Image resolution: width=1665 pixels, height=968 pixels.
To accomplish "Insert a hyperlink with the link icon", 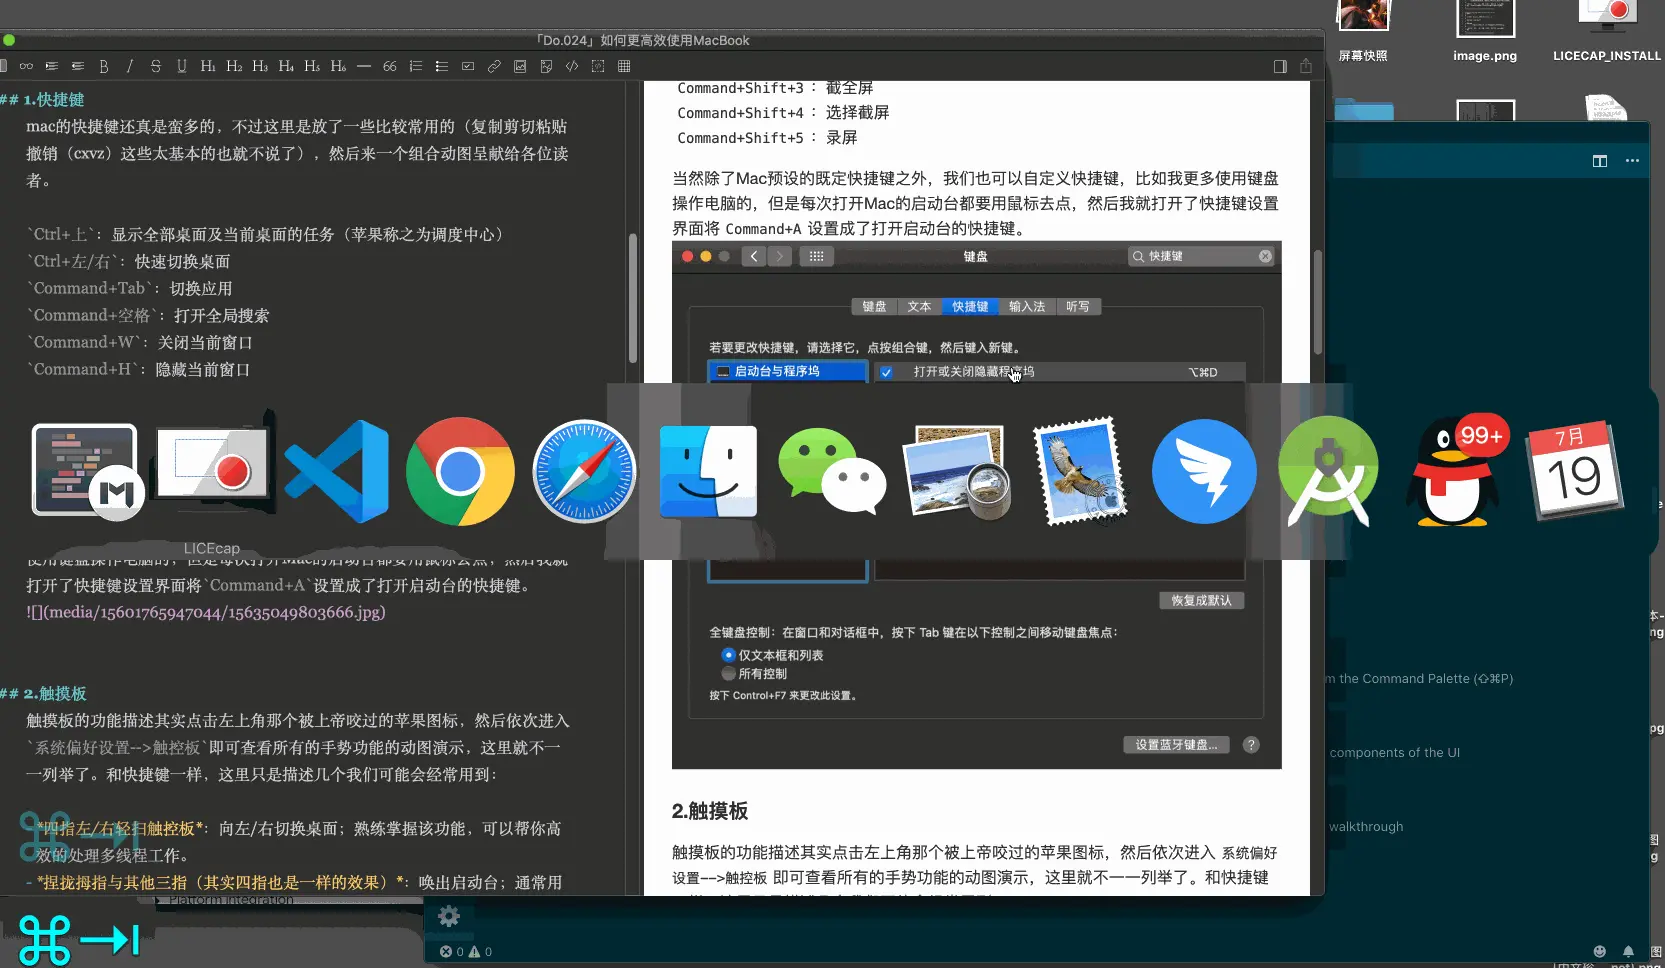I will tap(494, 66).
